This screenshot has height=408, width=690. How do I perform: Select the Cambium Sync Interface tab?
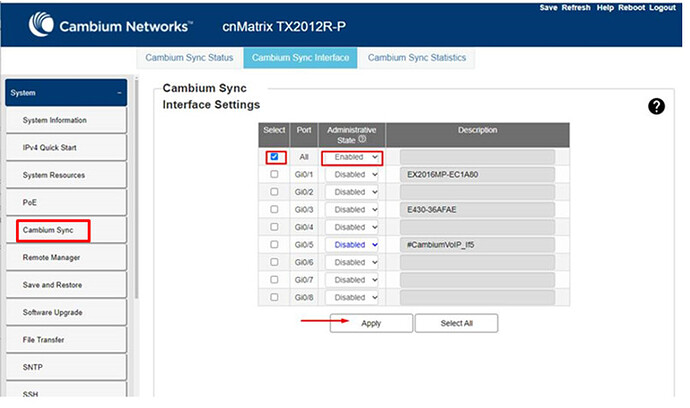click(301, 58)
